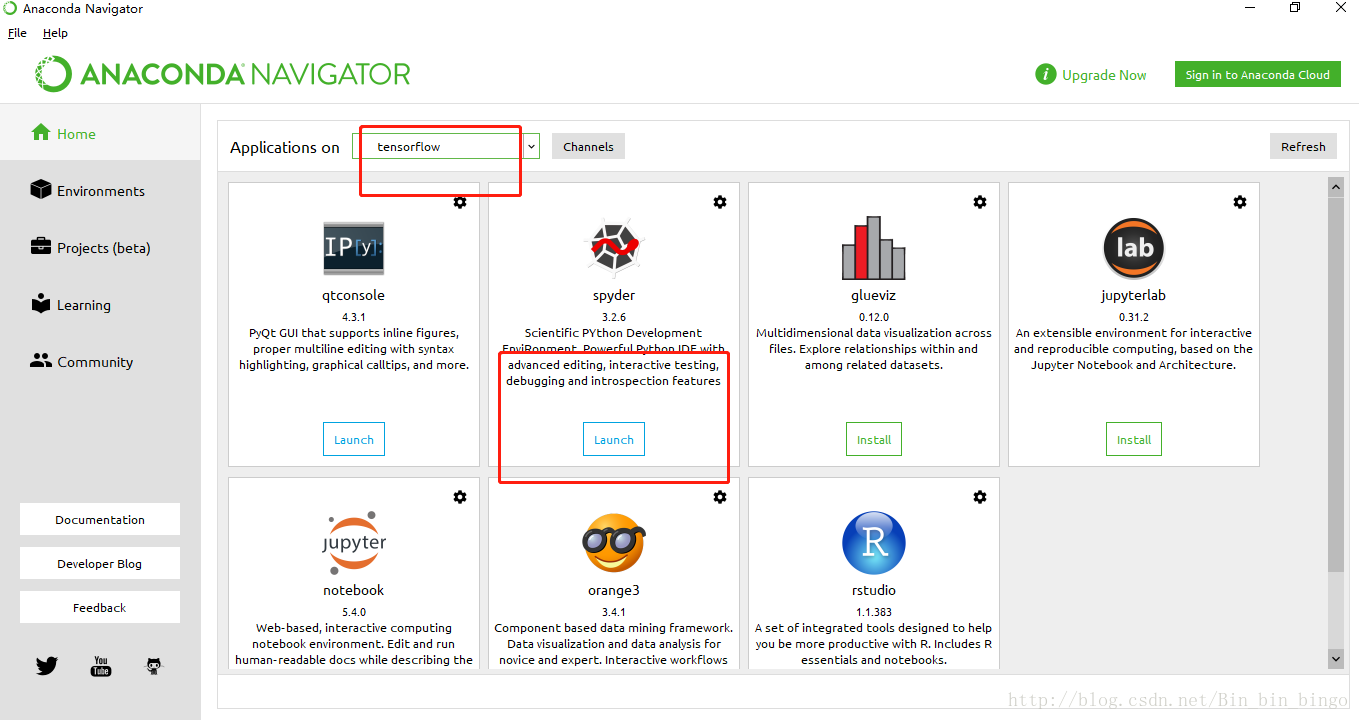Click the Jupyter notebook logo
Viewport: 1359px width, 720px height.
[354, 543]
